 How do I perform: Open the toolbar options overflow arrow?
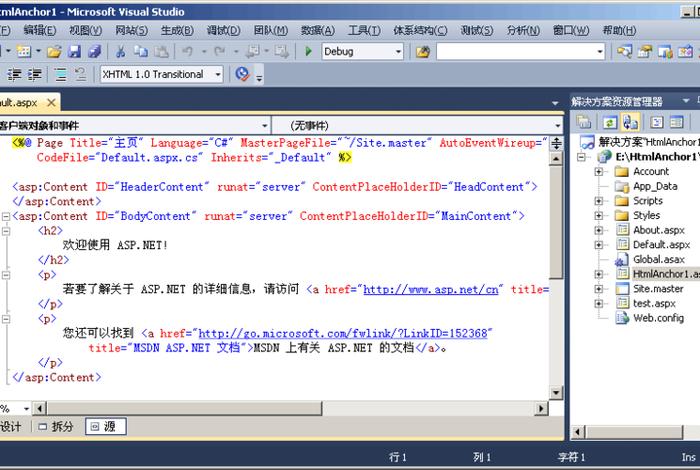pos(259,78)
